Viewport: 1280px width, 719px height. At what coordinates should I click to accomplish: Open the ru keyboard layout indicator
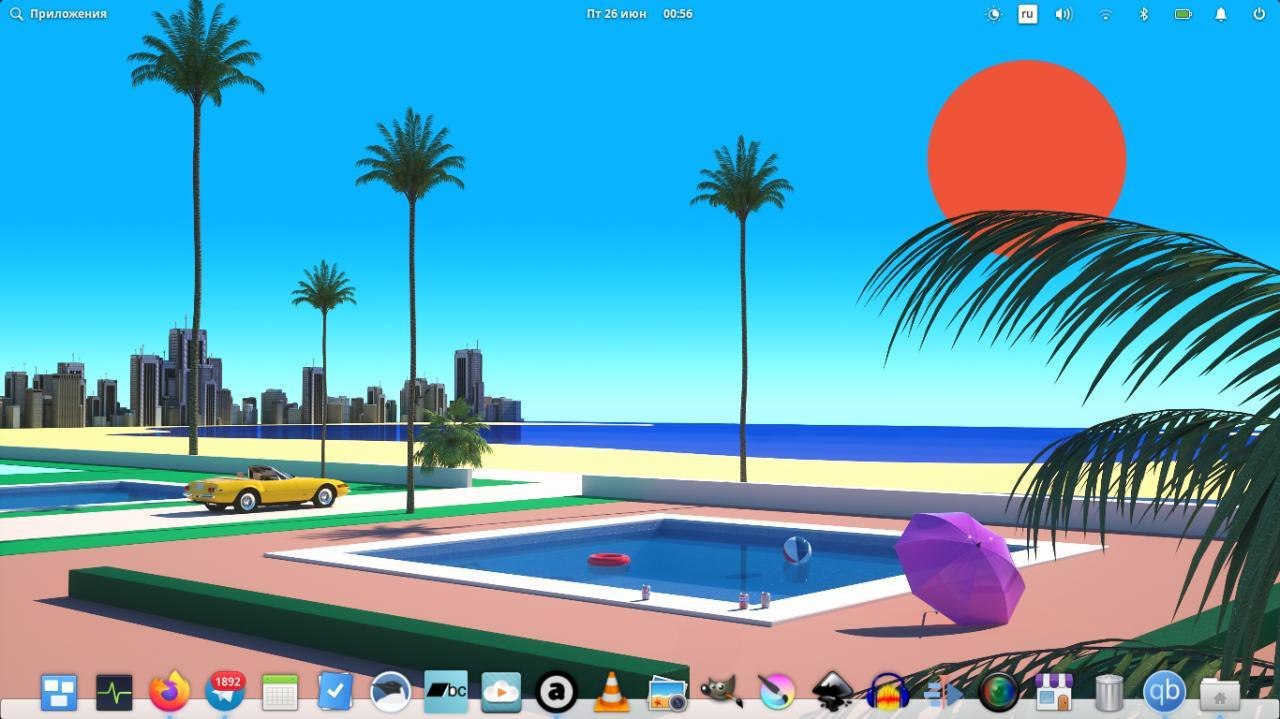[1027, 14]
